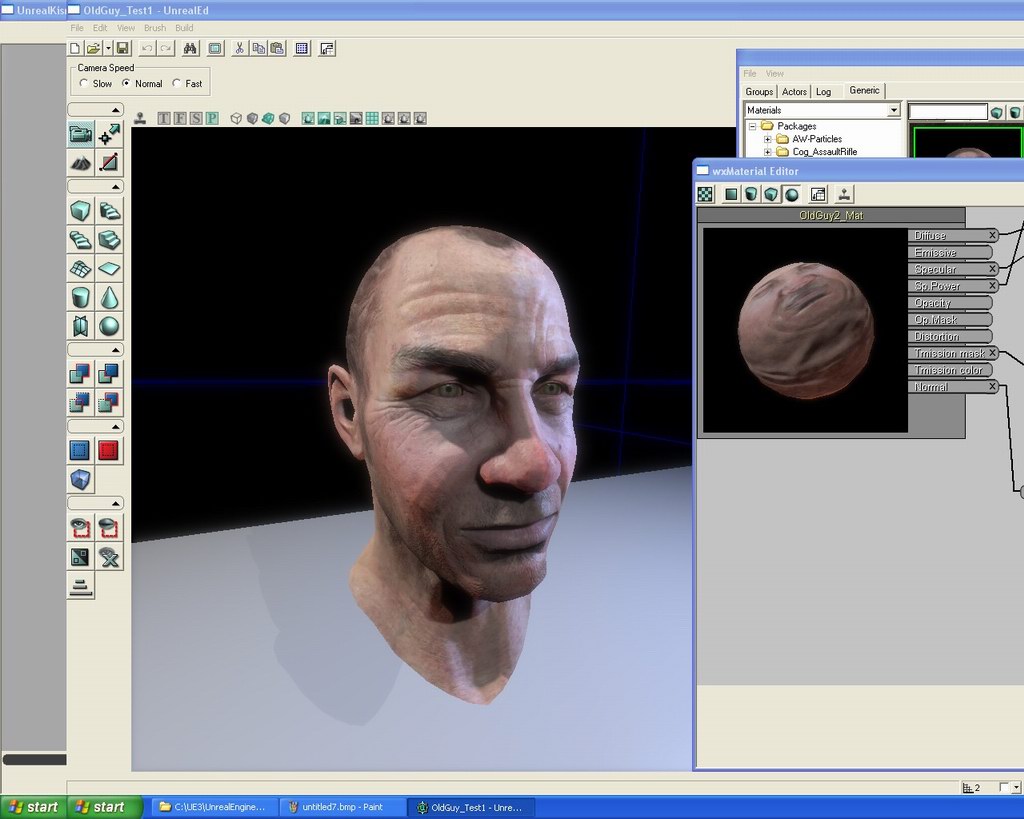
Task: Set camera speed to Slow
Action: point(84,84)
